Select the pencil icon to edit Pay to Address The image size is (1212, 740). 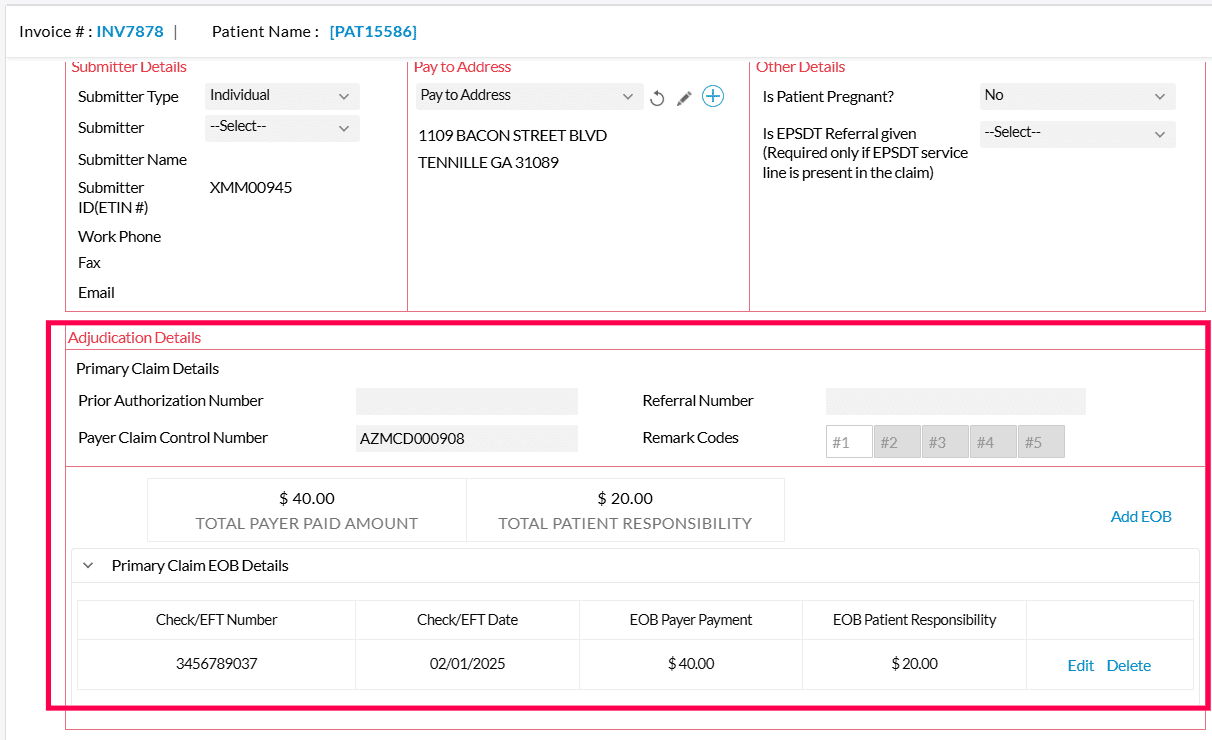pyautogui.click(x=684, y=97)
